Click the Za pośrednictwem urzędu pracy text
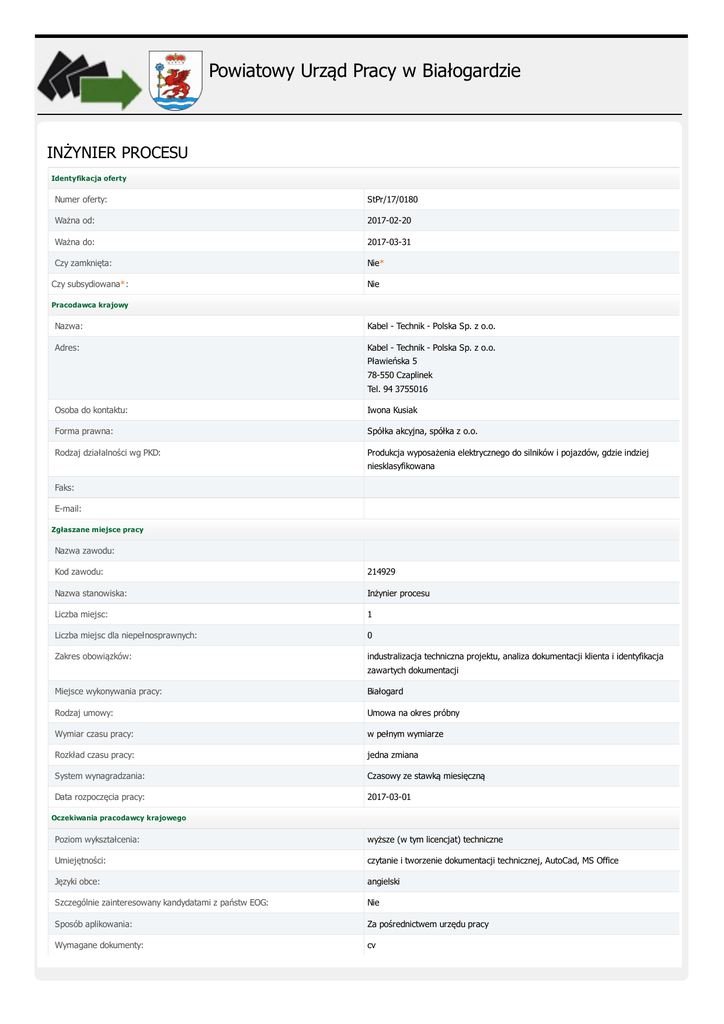 coord(428,924)
